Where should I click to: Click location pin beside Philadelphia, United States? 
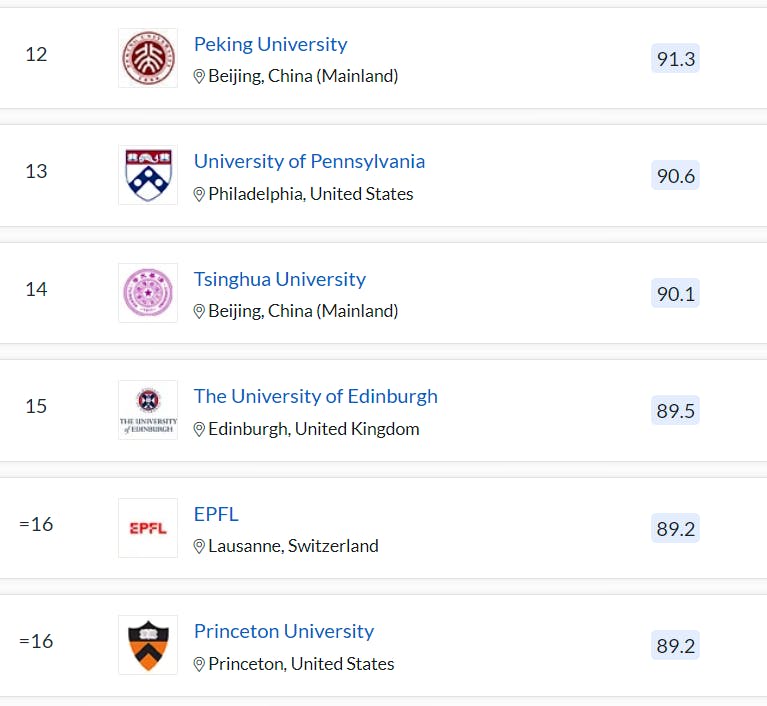199,194
